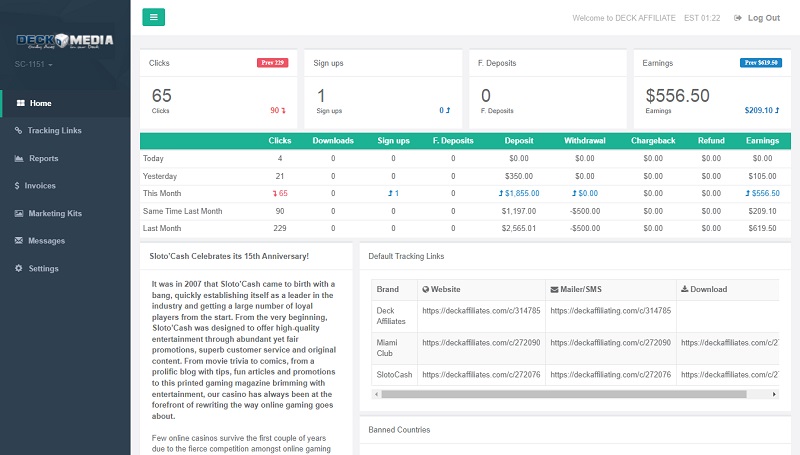The width and height of the screenshot is (800, 455).
Task: Click the Clicks column header
Action: 280,141
